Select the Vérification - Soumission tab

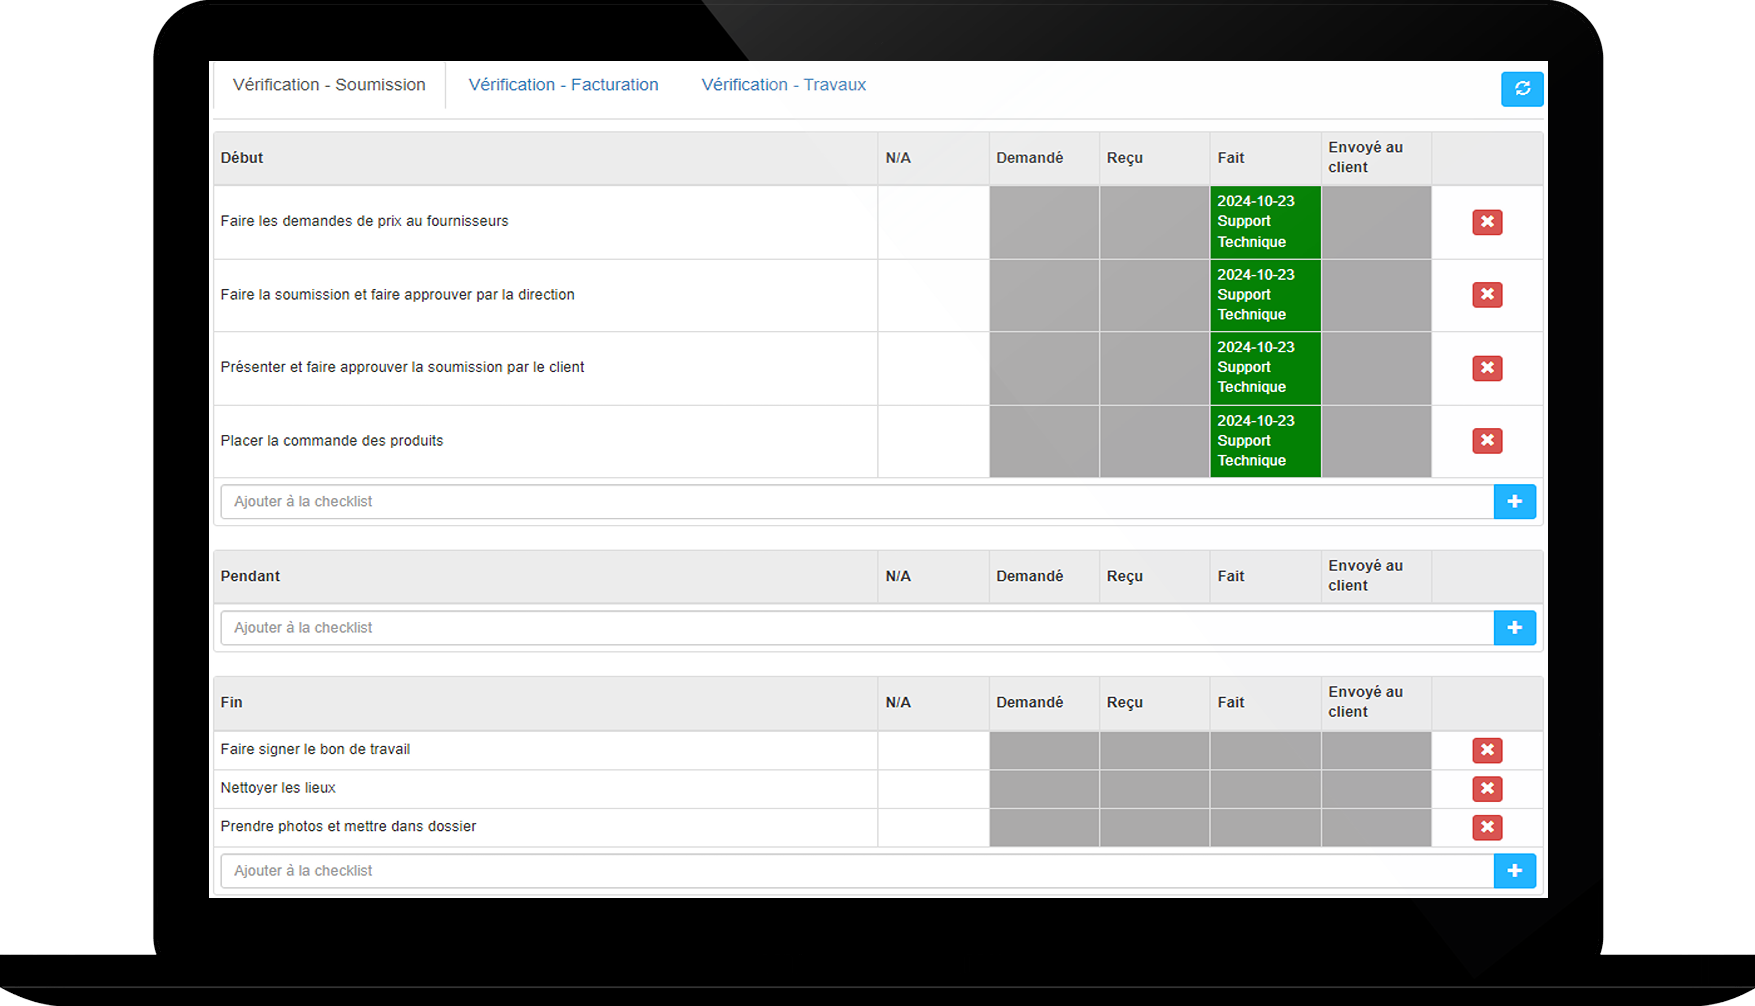pyautogui.click(x=329, y=85)
